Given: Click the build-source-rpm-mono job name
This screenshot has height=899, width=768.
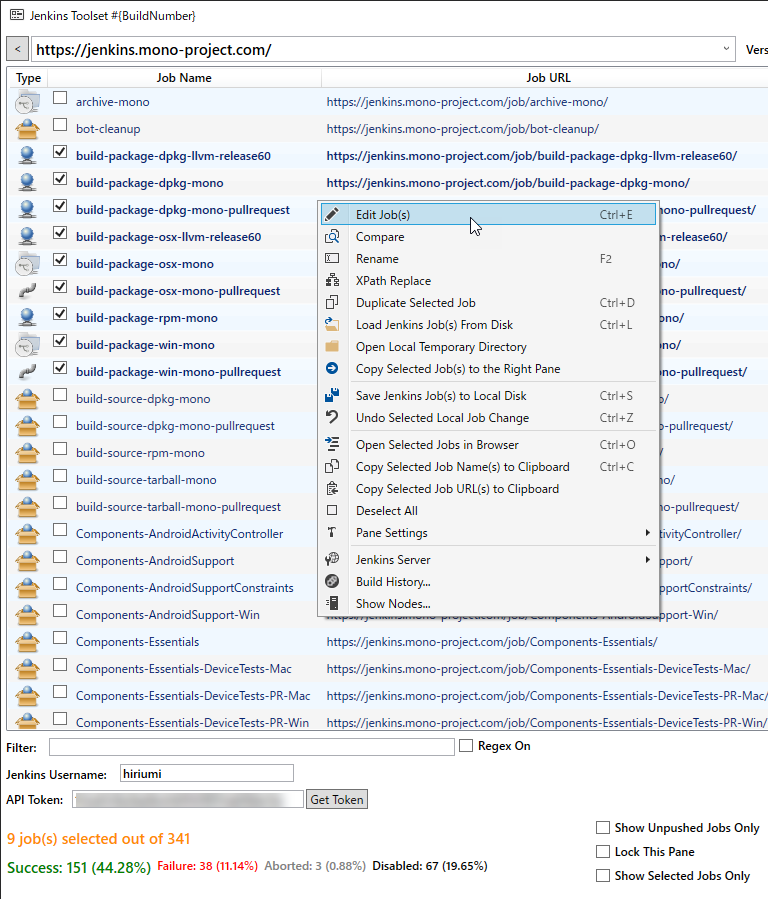Looking at the screenshot, I should click(140, 453).
